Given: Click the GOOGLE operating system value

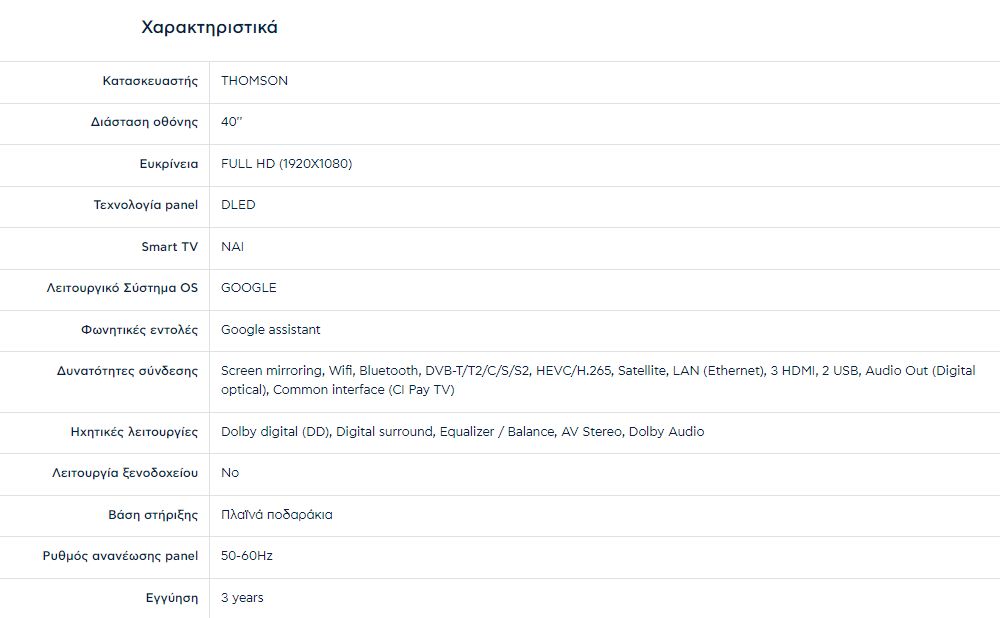Looking at the screenshot, I should [248, 288].
